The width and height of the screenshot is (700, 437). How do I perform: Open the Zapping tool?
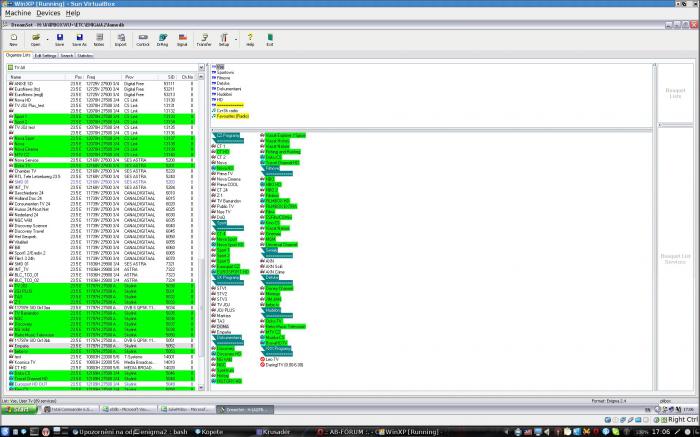(162, 40)
